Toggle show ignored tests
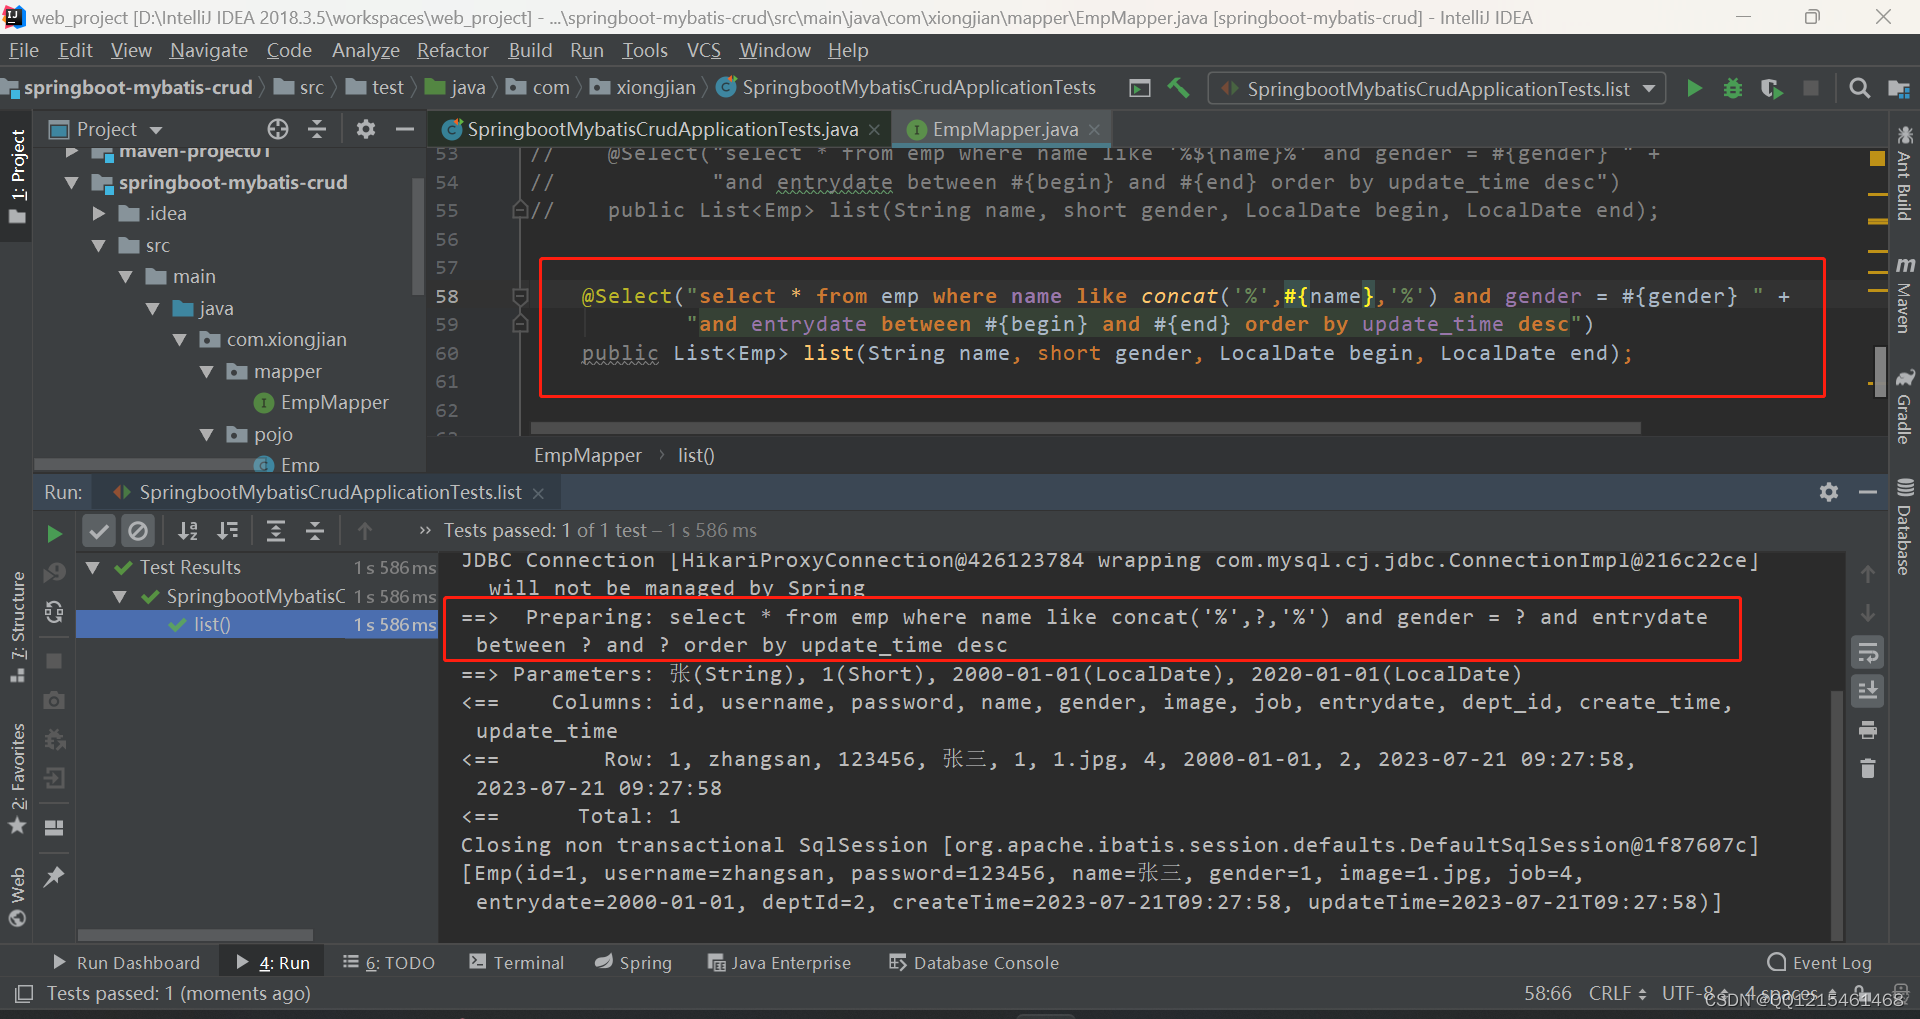1920x1019 pixels. pyautogui.click(x=138, y=531)
